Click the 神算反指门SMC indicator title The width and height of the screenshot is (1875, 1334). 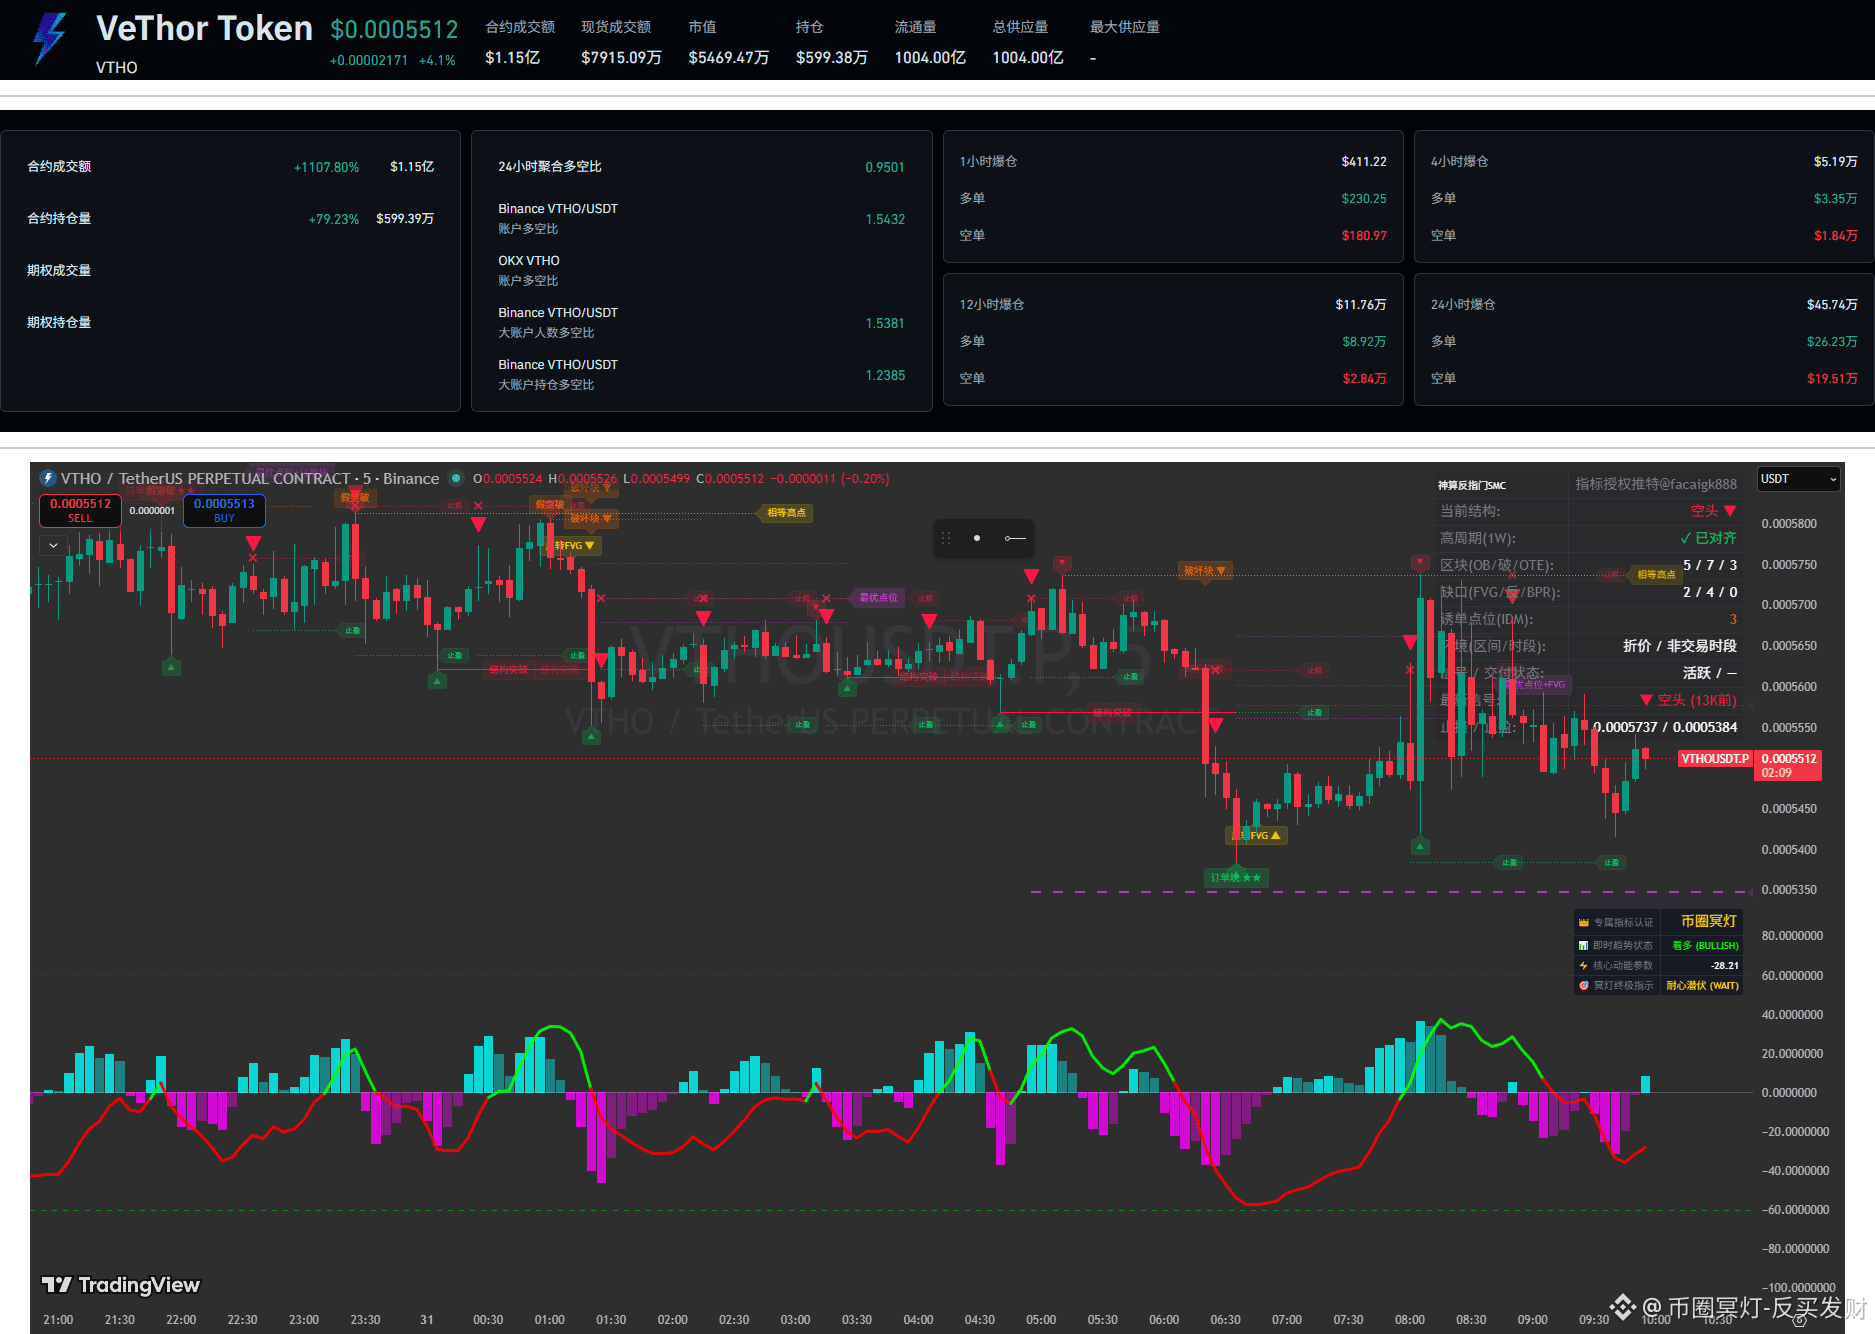click(1472, 485)
